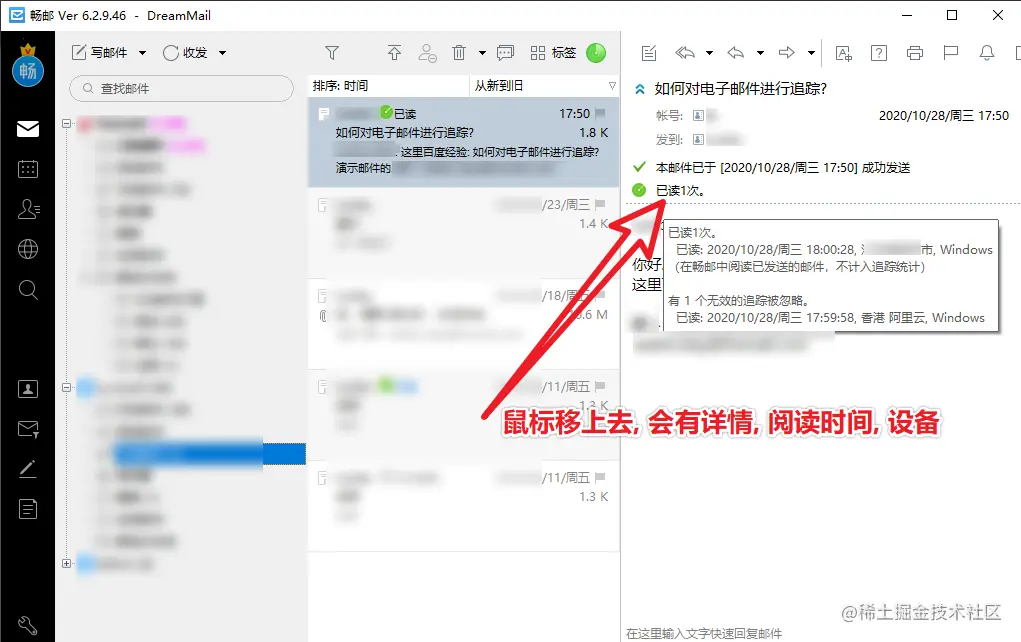The height and width of the screenshot is (642, 1021).
Task: Open the notes document icon in sidebar
Action: point(27,509)
